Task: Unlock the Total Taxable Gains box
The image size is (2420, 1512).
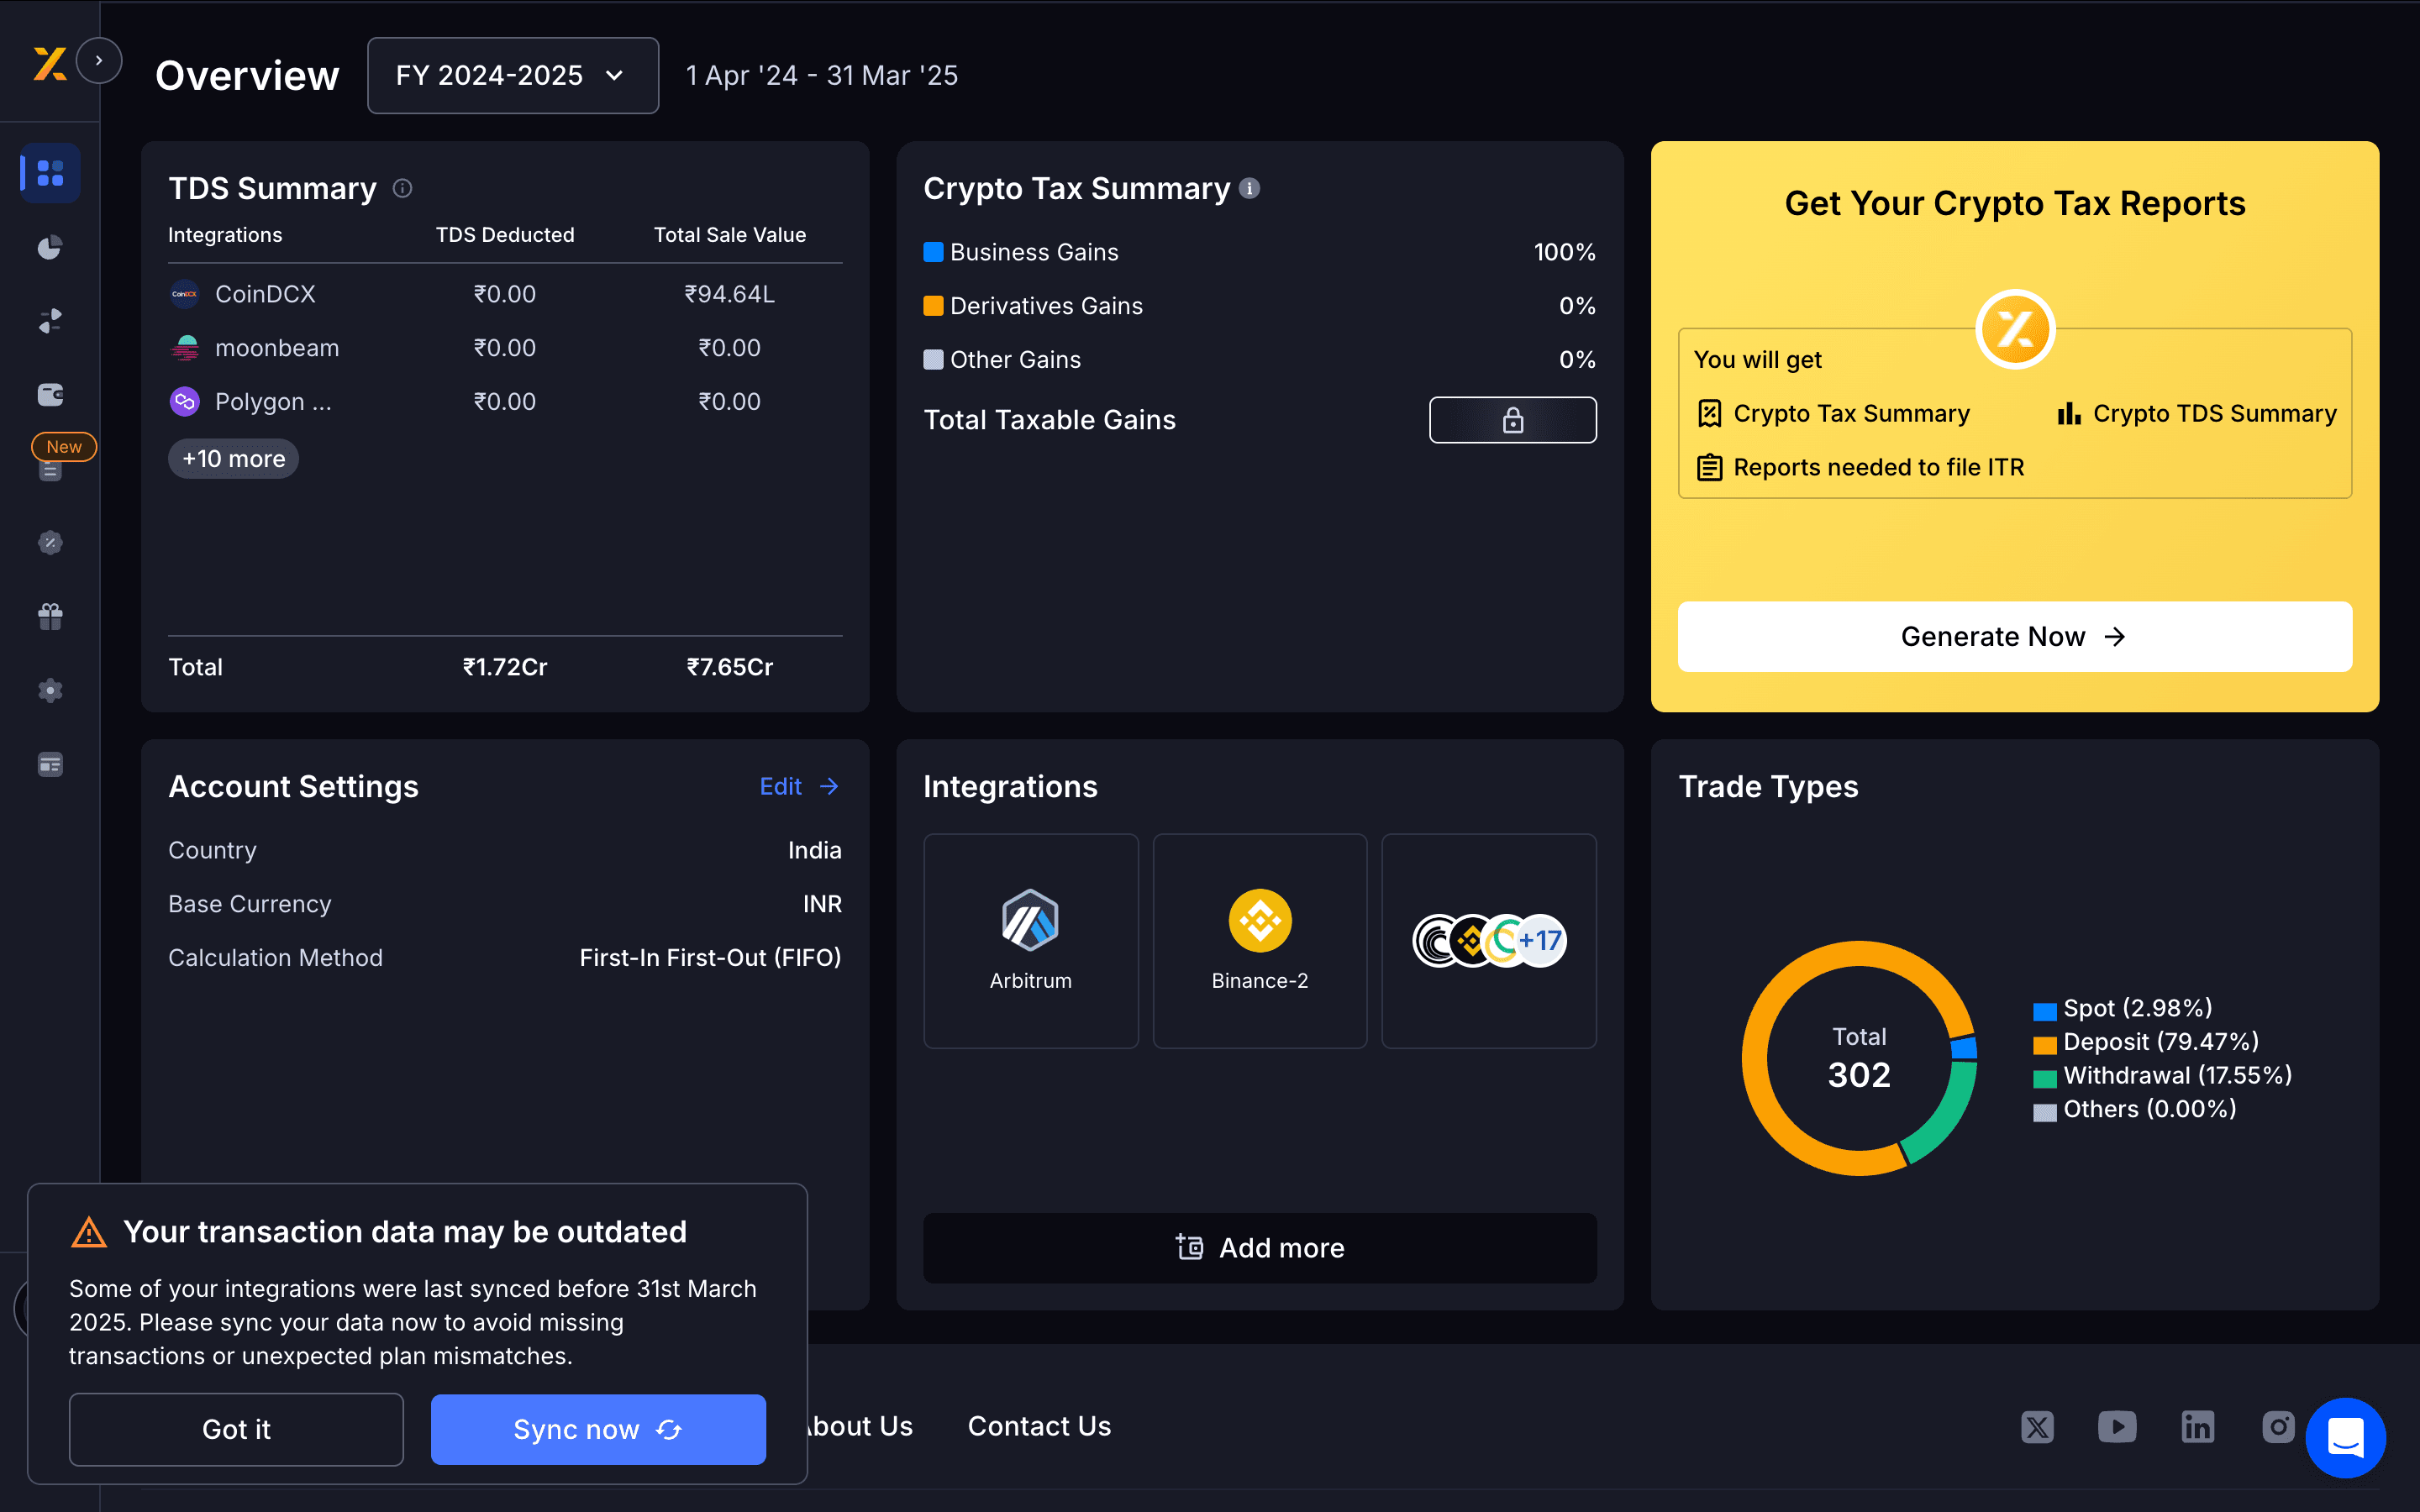Action: click(1512, 420)
